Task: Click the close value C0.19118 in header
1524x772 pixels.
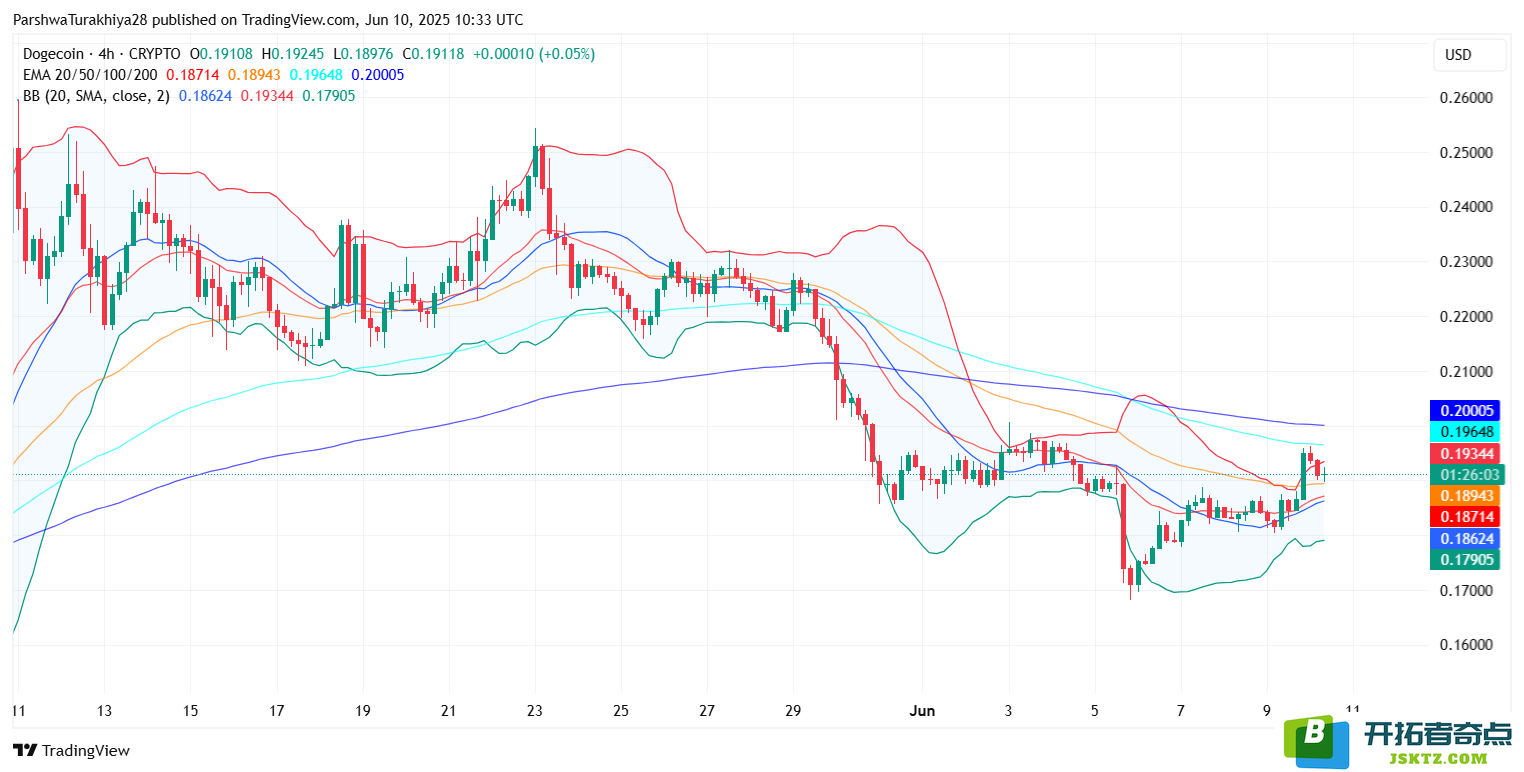Action: coord(433,54)
